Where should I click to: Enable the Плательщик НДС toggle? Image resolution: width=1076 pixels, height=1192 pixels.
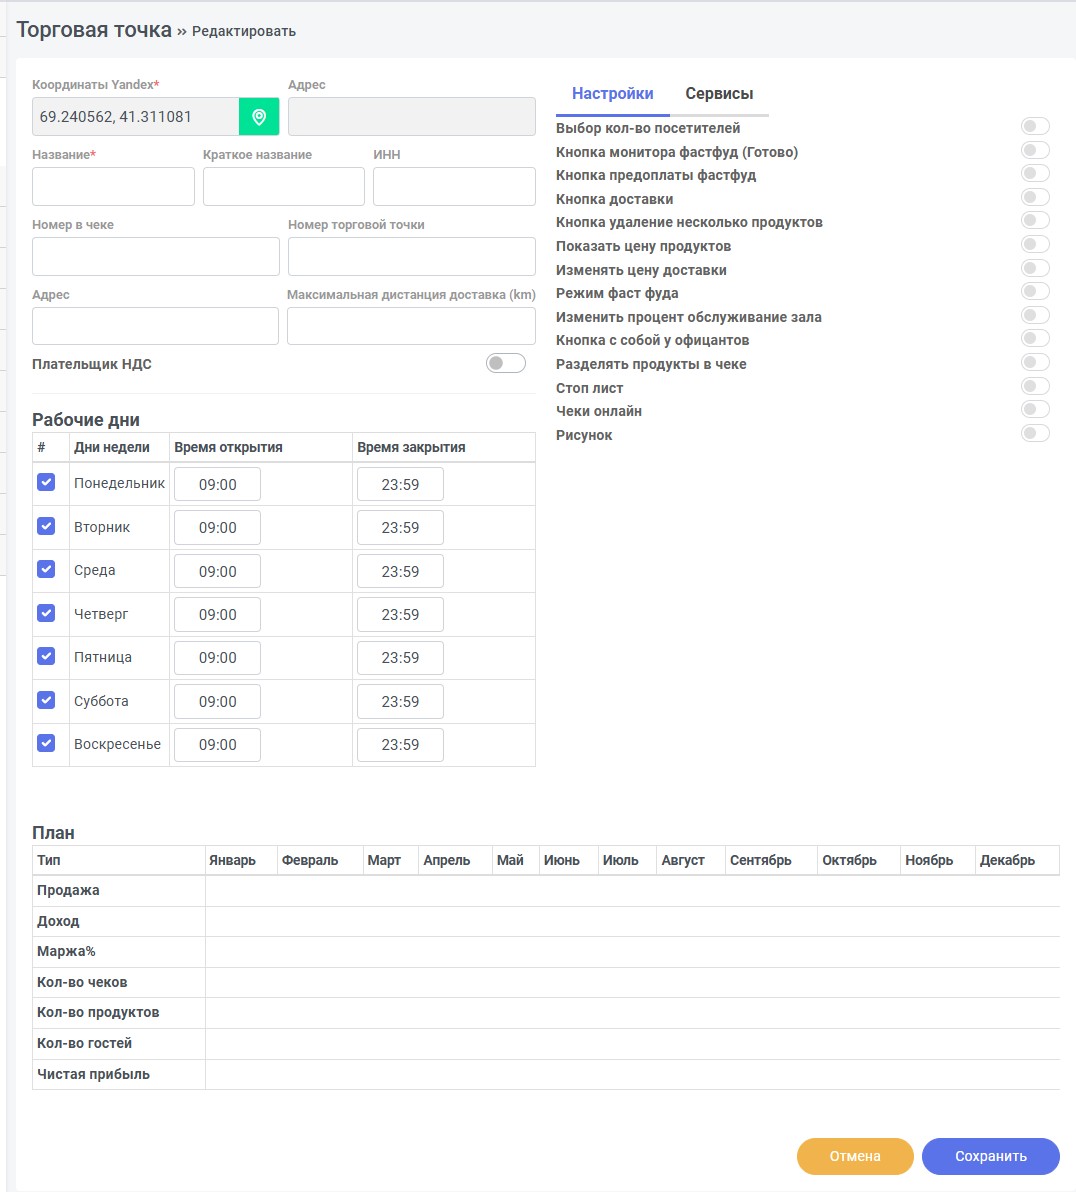pos(506,363)
